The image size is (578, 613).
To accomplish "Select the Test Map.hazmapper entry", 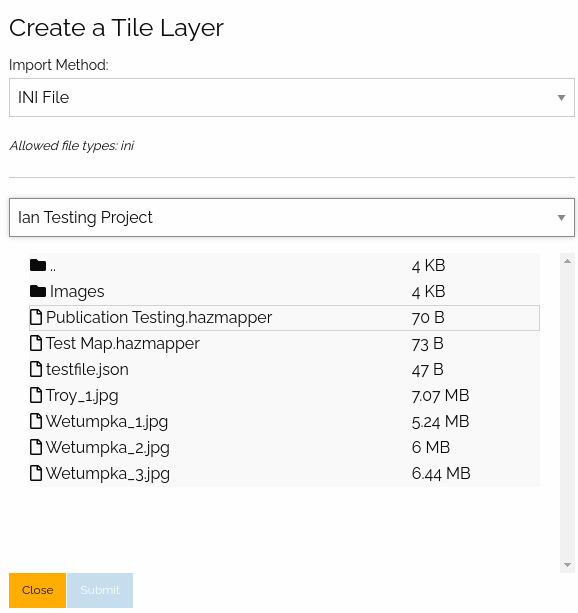I will 284,343.
